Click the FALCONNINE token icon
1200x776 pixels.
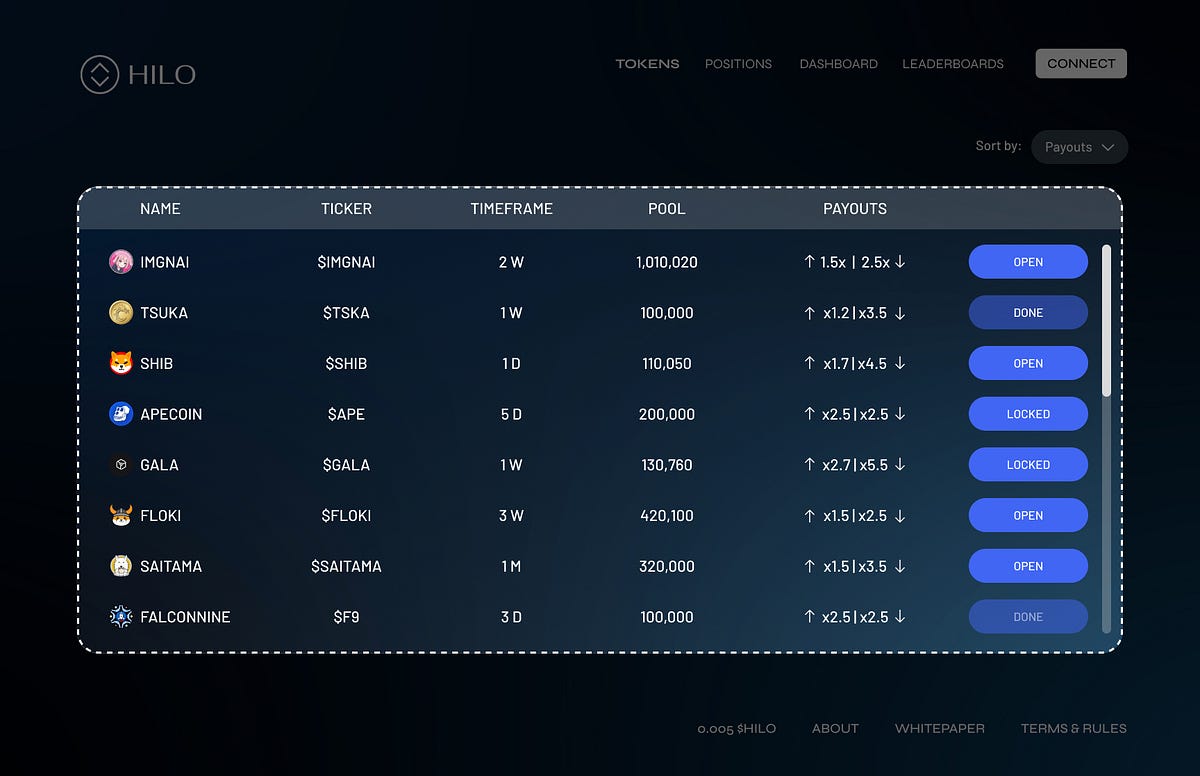tap(120, 617)
